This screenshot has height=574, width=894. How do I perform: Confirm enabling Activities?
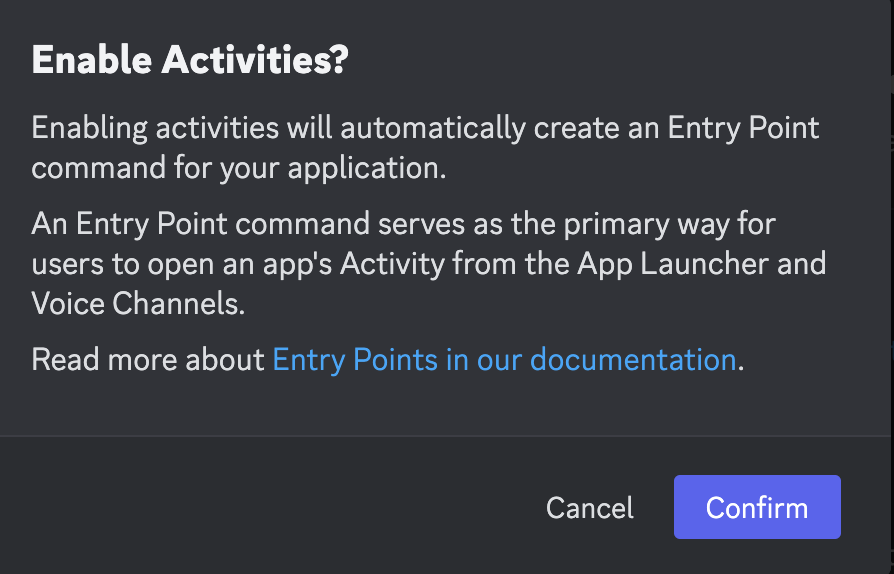(757, 507)
